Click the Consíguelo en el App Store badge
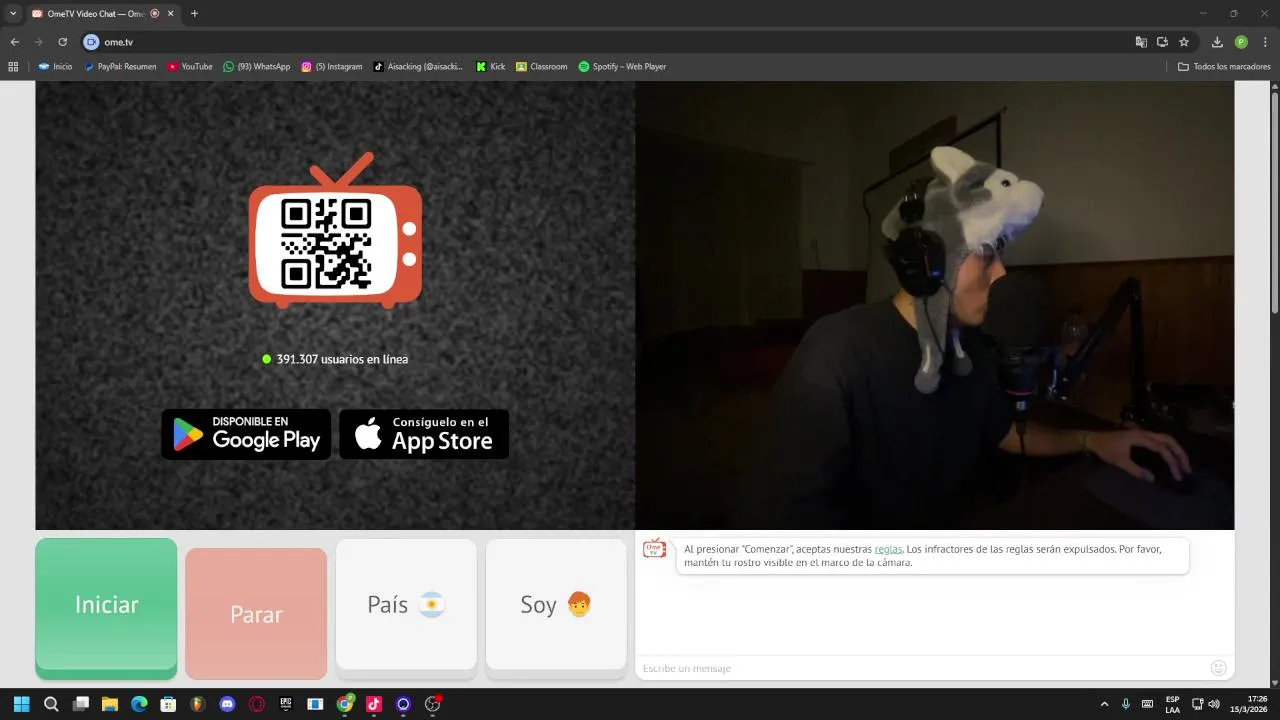 424,434
